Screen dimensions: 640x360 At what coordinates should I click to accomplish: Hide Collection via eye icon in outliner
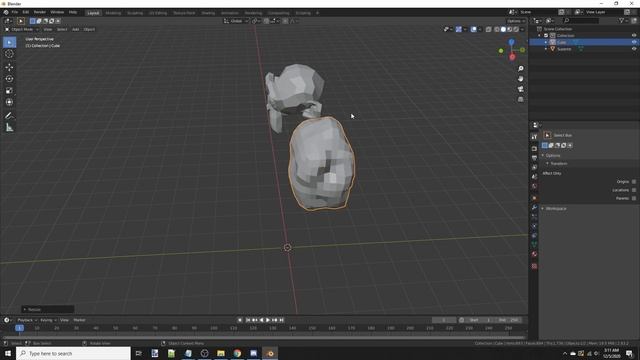[634, 36]
